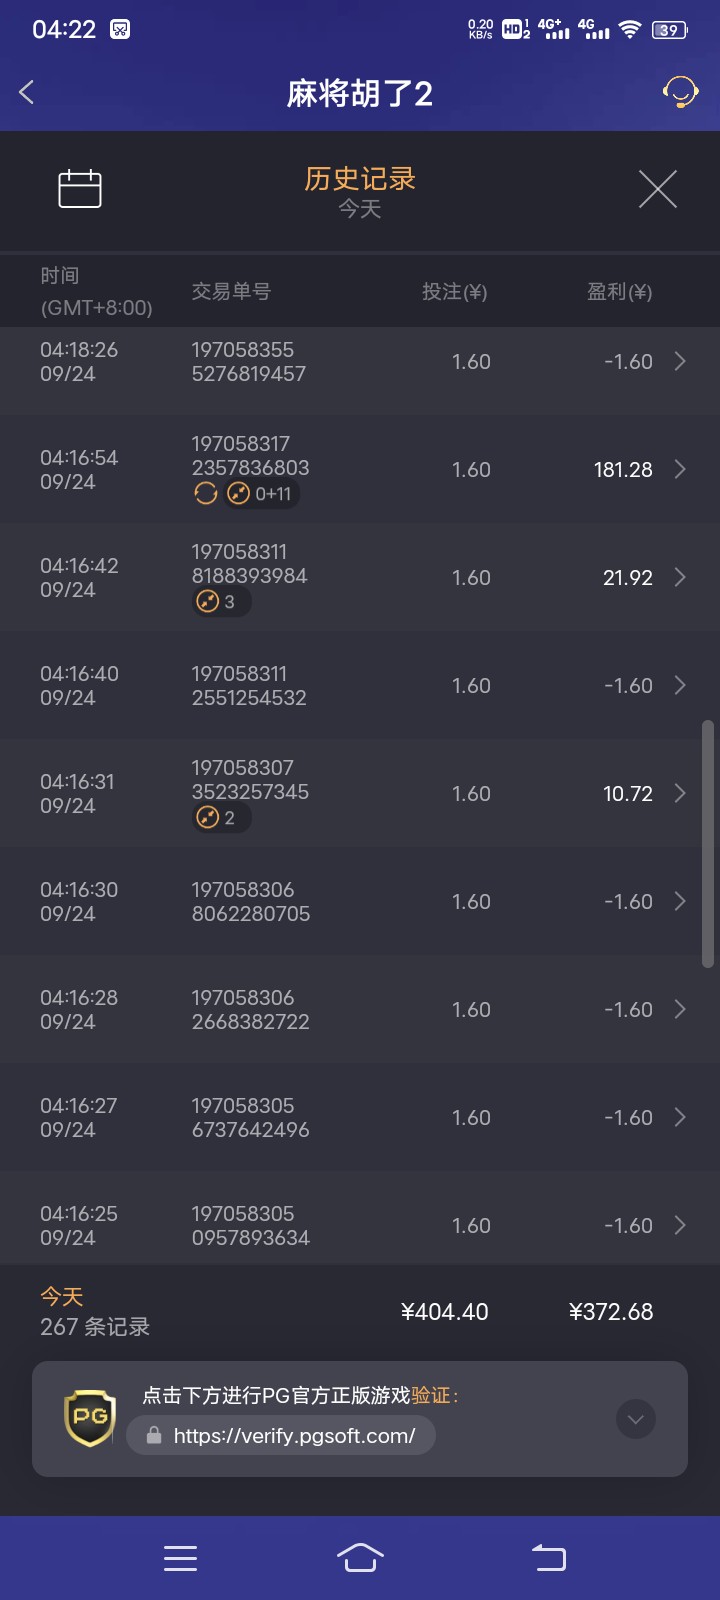The image size is (720, 1600).
Task: Collapse the PG verification banner
Action: click(x=636, y=1419)
